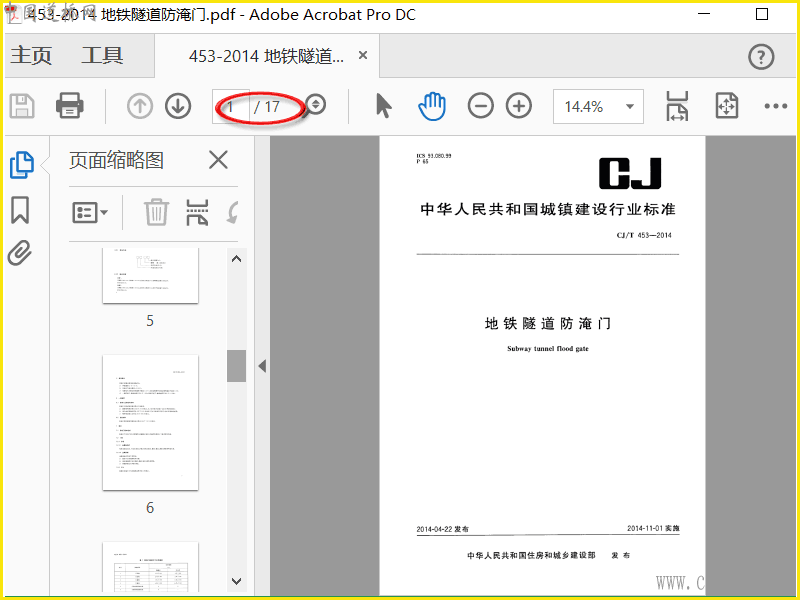Print the document with printer icon
800x600 pixels.
pos(69,106)
